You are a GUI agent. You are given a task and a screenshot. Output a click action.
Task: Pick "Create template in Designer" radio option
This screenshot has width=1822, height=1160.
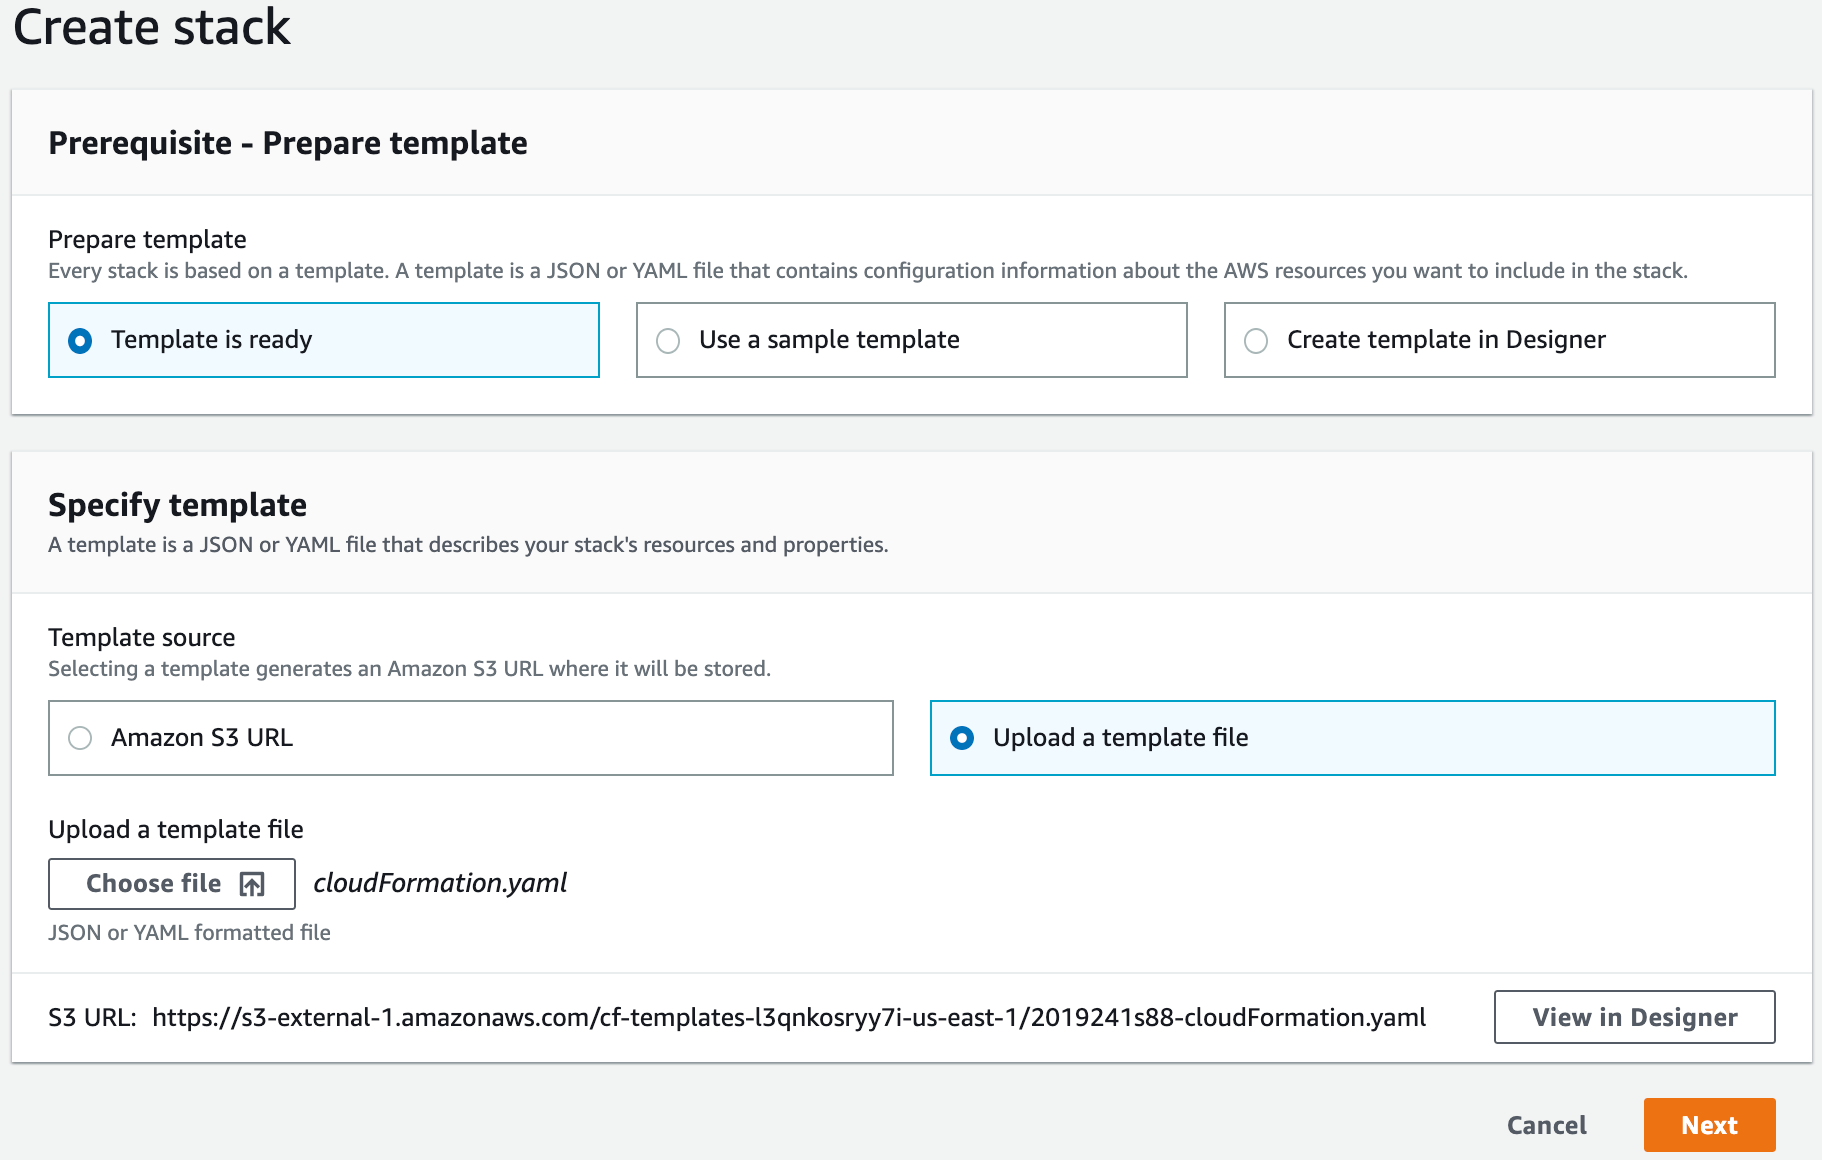[x=1256, y=341]
